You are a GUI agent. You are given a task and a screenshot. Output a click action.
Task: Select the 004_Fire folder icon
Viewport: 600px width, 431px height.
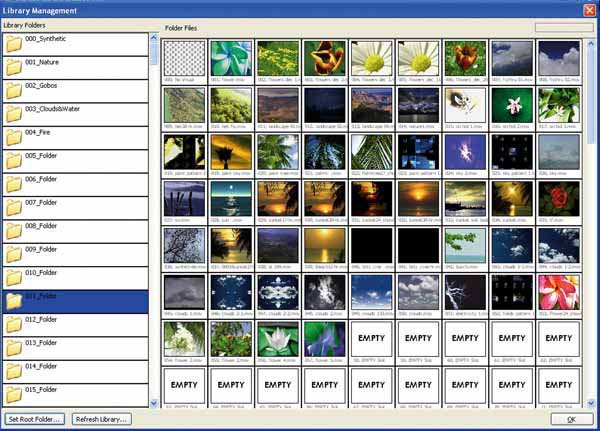point(14,137)
